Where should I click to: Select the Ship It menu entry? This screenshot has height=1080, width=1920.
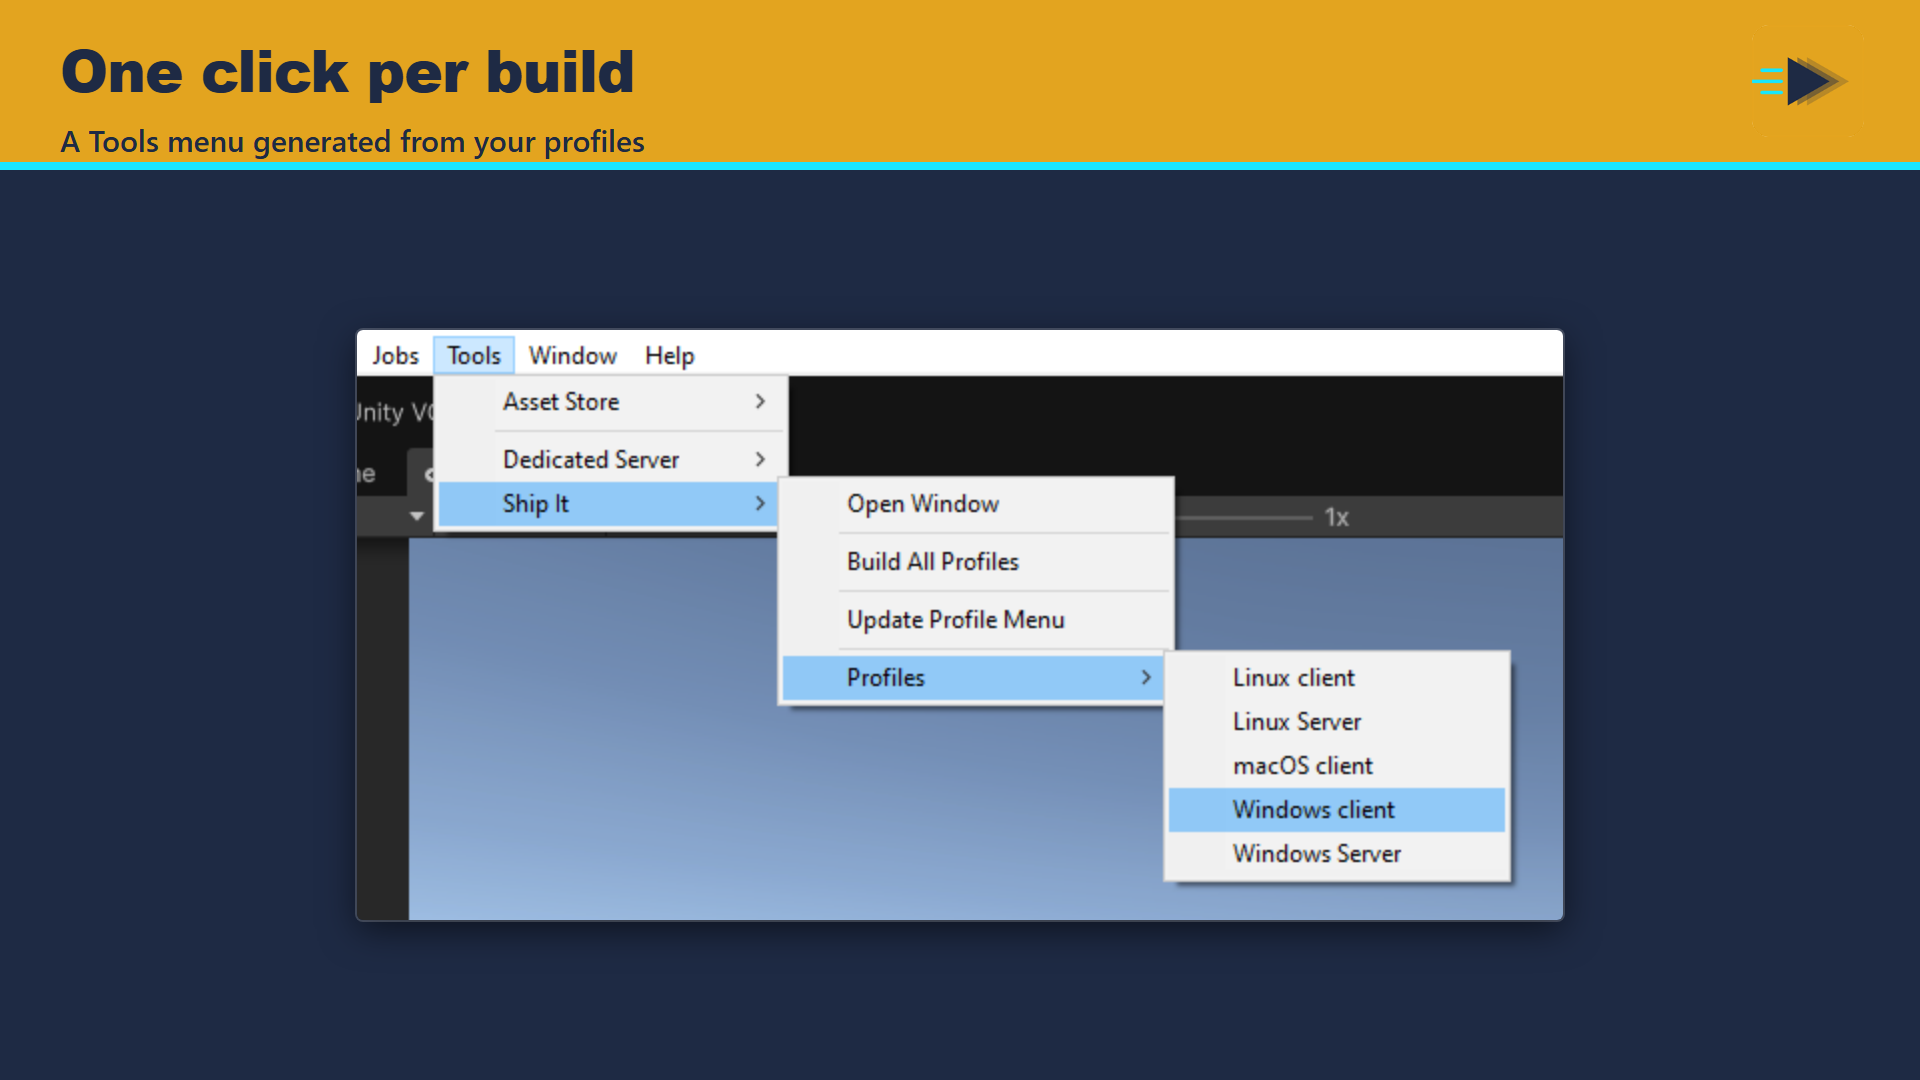[x=610, y=504]
